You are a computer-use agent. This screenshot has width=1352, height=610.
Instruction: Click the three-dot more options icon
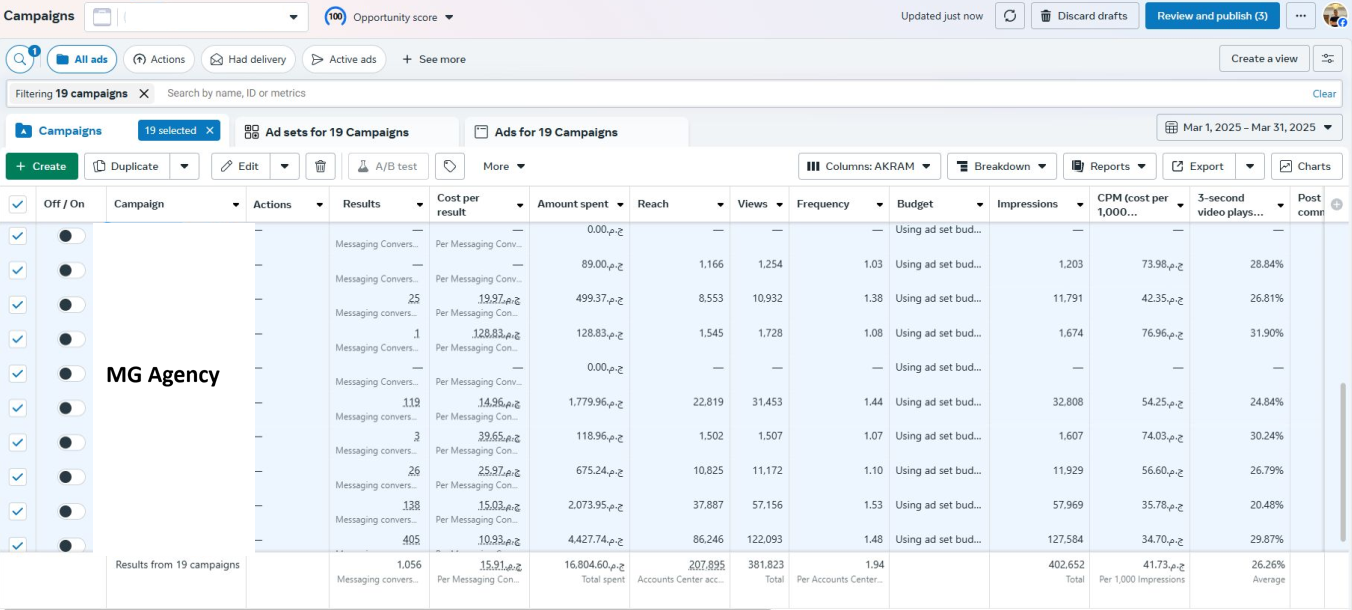coord(1300,16)
